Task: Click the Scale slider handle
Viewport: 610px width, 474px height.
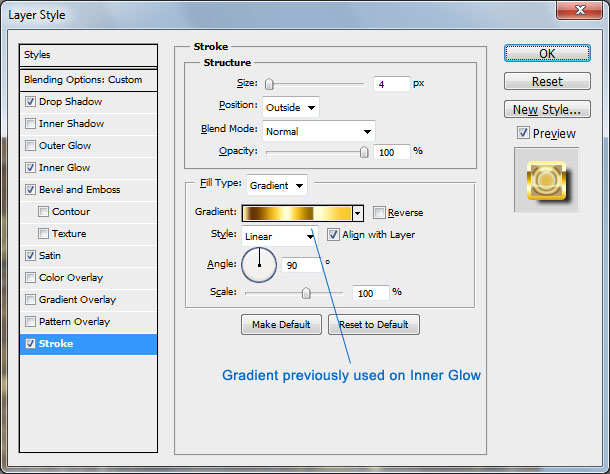Action: (x=306, y=293)
